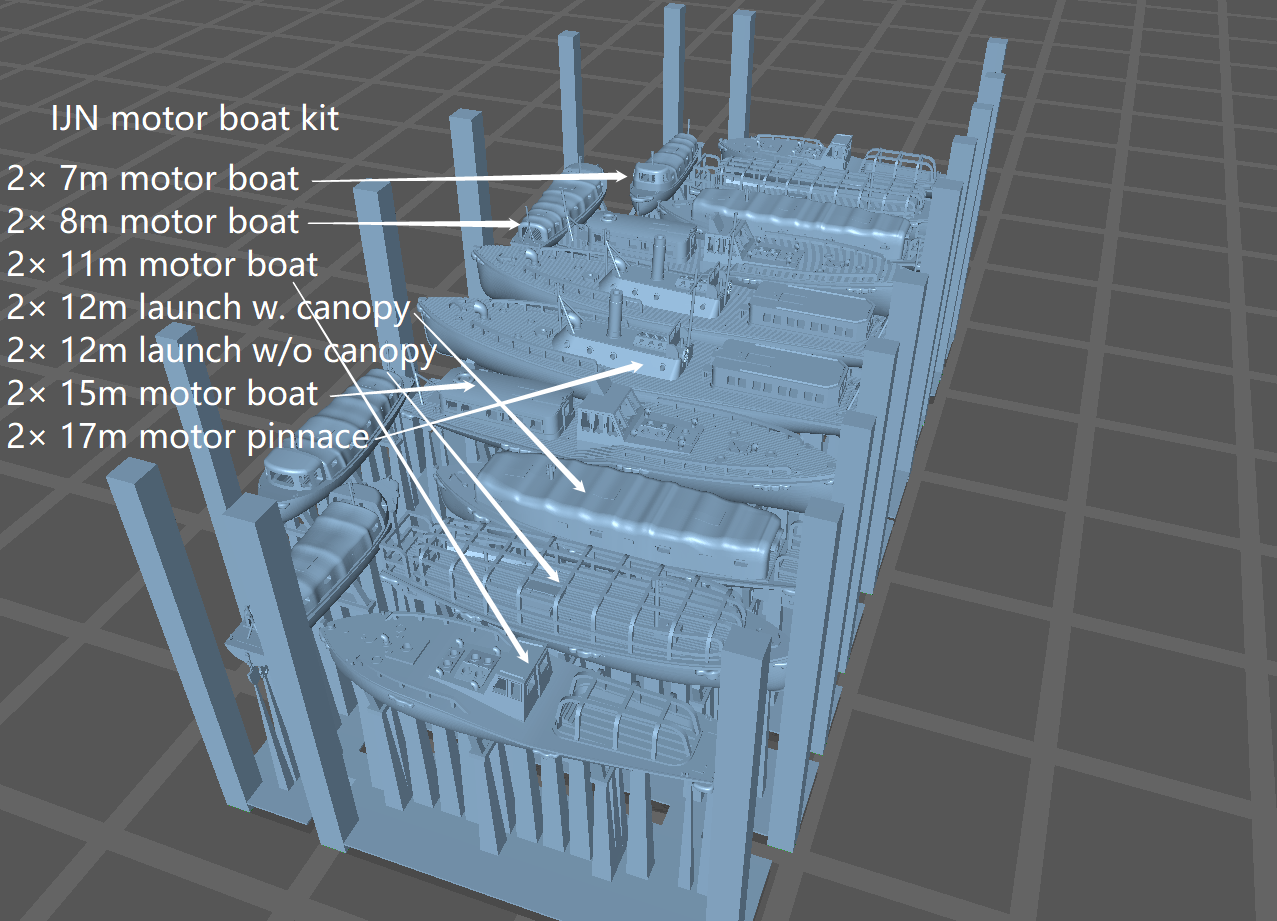Select the "2× 8m motor boat" label
This screenshot has width=1277, height=921.
pyautogui.click(x=152, y=222)
